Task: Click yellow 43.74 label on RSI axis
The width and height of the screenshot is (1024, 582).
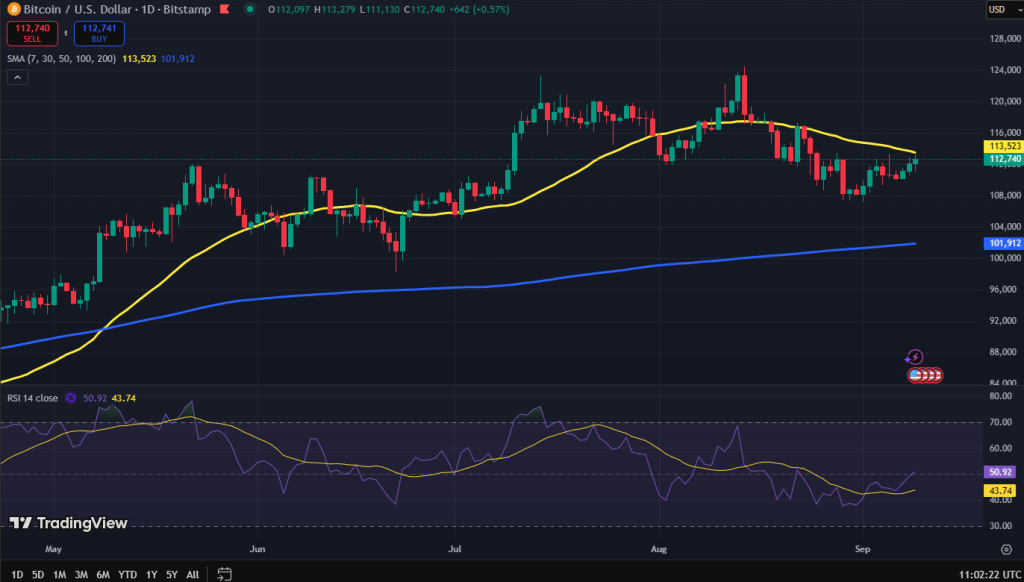Action: 1000,491
